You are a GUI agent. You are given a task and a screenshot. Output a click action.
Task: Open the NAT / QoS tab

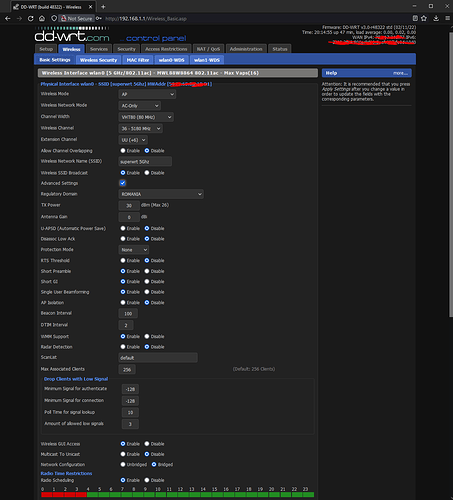click(x=208, y=49)
